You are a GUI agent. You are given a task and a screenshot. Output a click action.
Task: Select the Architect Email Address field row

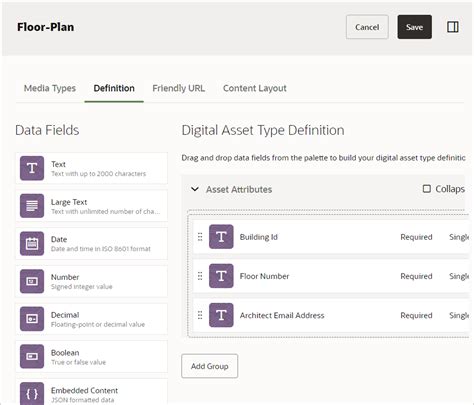click(331, 315)
